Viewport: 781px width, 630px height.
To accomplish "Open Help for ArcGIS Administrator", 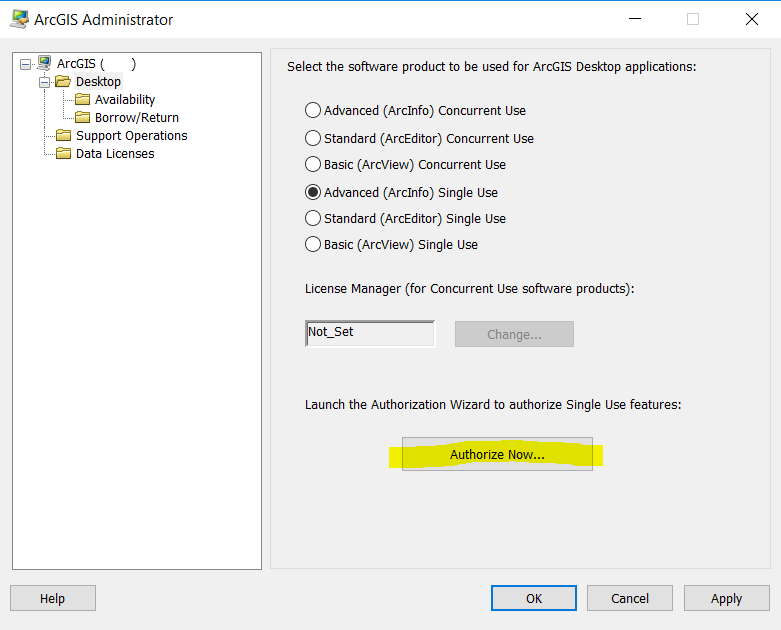I will tap(53, 598).
